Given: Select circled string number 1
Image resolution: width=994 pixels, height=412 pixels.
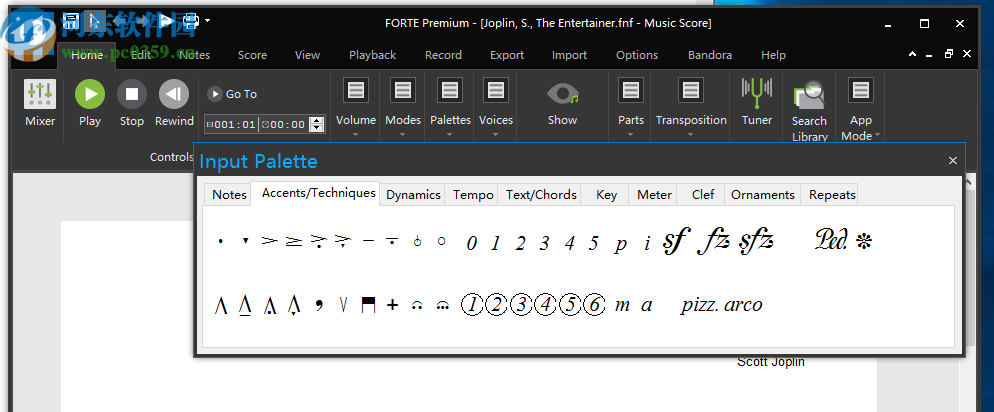Looking at the screenshot, I should coord(472,305).
